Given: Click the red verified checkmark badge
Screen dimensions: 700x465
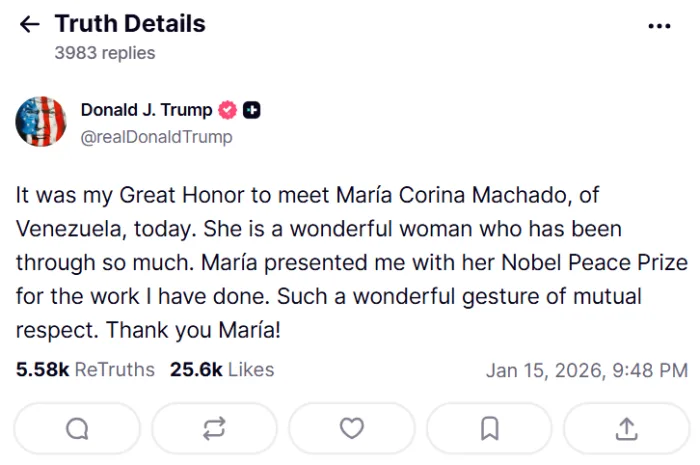Looking at the screenshot, I should click(228, 110).
